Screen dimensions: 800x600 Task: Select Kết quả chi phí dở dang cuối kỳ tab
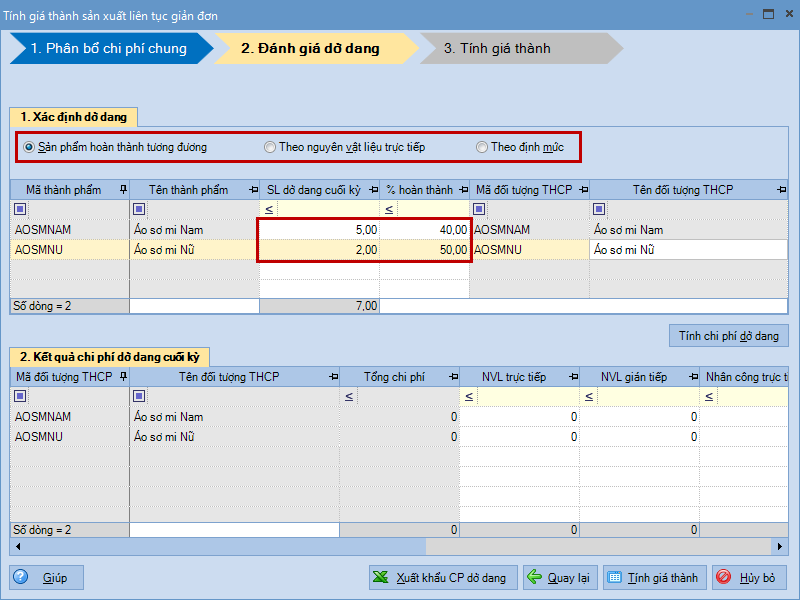click(x=109, y=357)
